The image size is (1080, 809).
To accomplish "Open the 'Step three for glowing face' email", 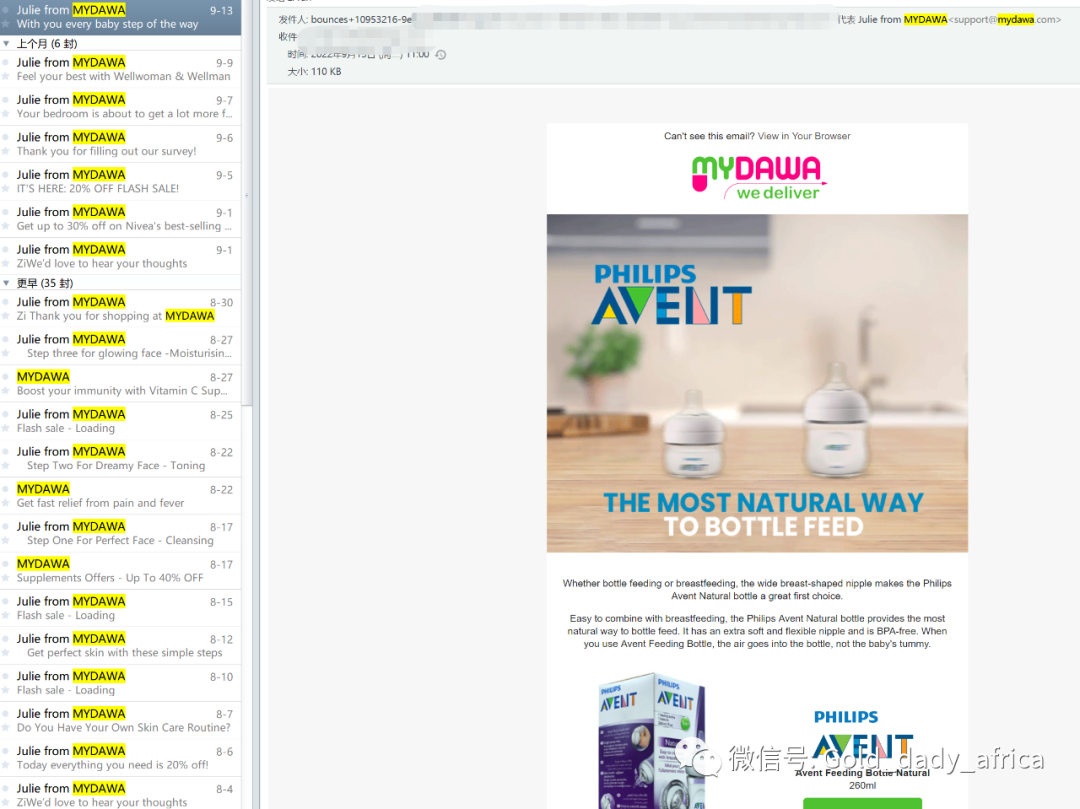I will pos(121,346).
